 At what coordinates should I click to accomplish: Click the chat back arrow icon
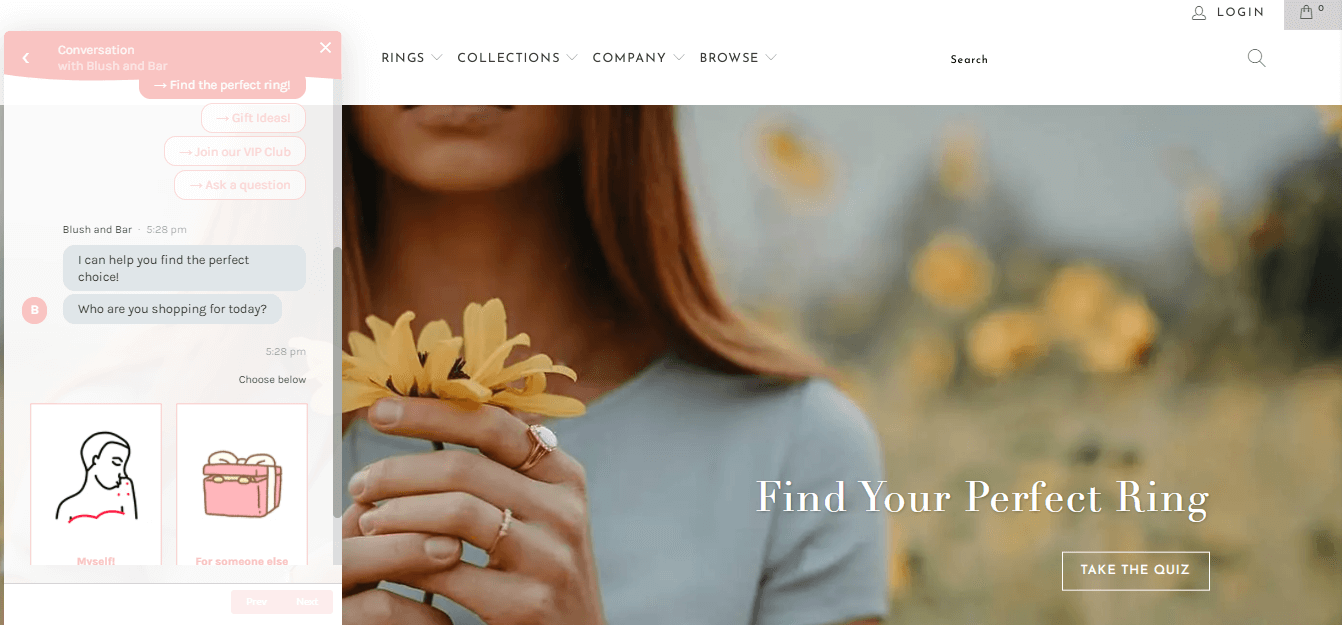pyautogui.click(x=25, y=59)
